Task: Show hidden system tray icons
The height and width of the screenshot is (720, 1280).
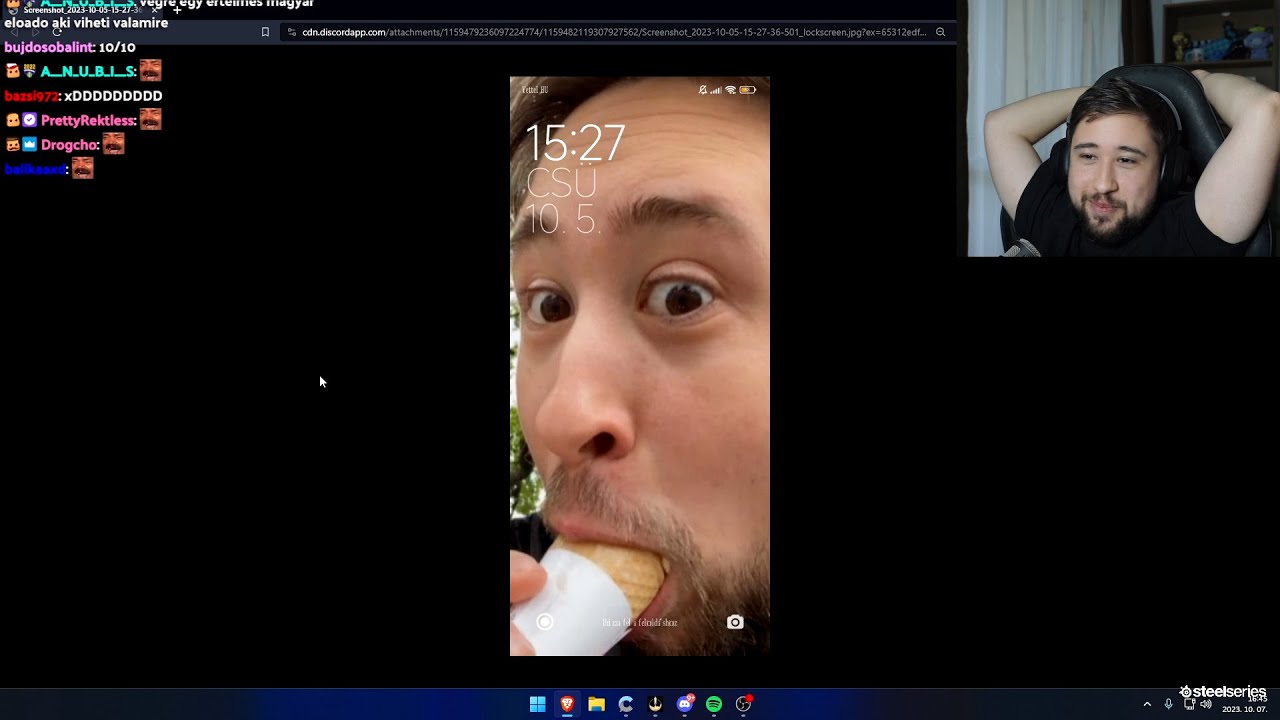Action: tap(1147, 704)
